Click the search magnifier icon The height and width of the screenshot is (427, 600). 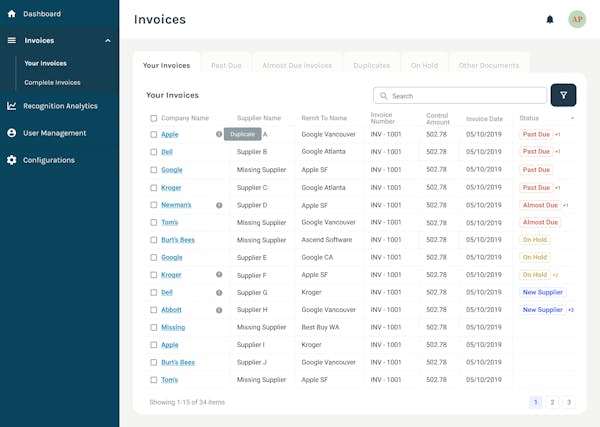(x=383, y=96)
